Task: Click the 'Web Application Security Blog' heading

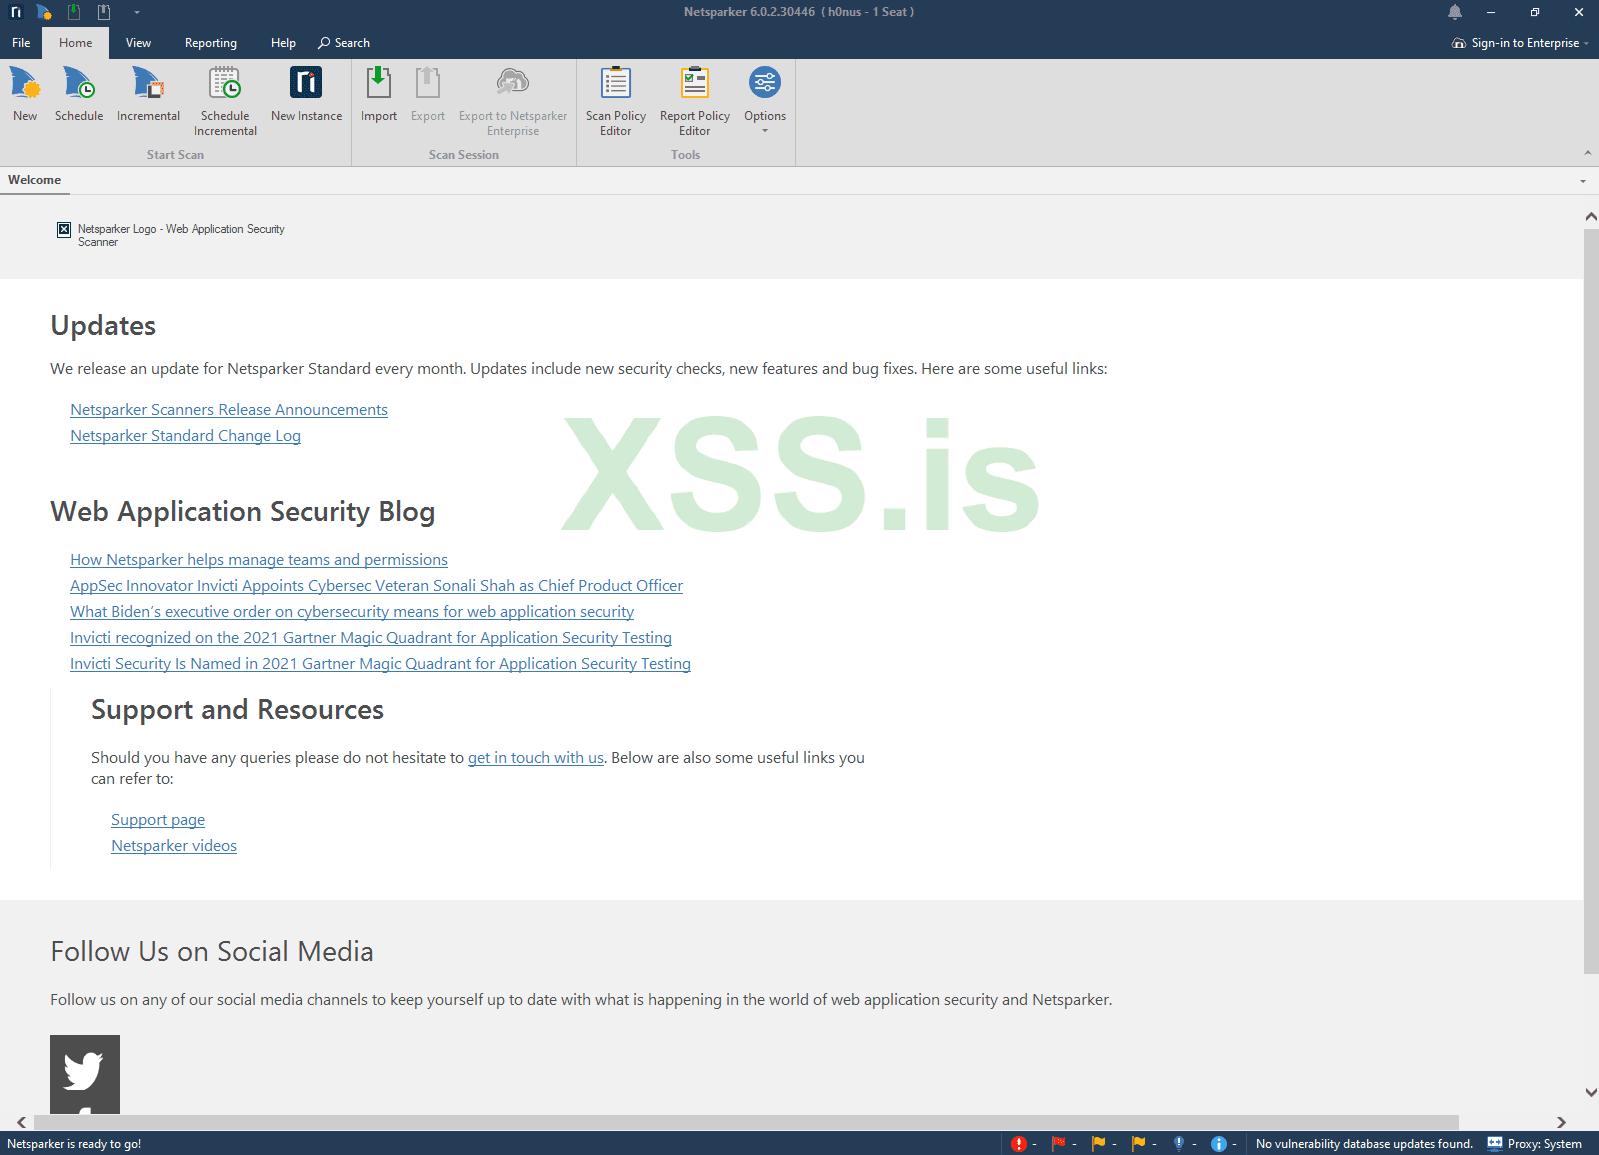Action: click(243, 512)
